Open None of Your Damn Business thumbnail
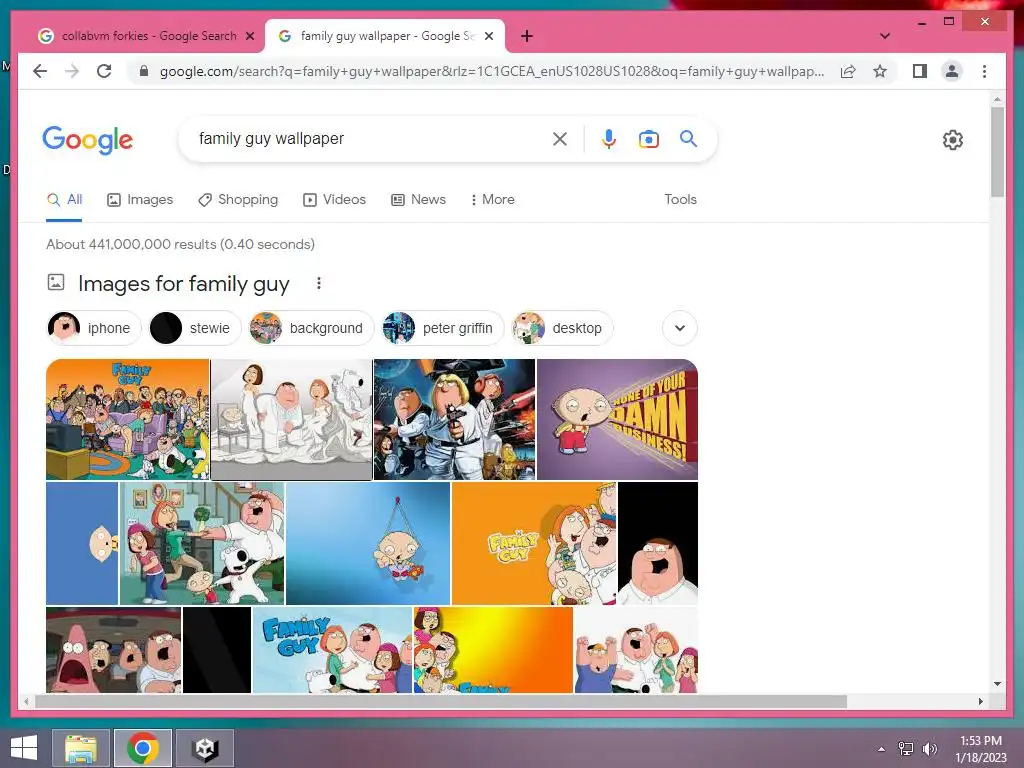This screenshot has width=1024, height=768. [x=617, y=419]
